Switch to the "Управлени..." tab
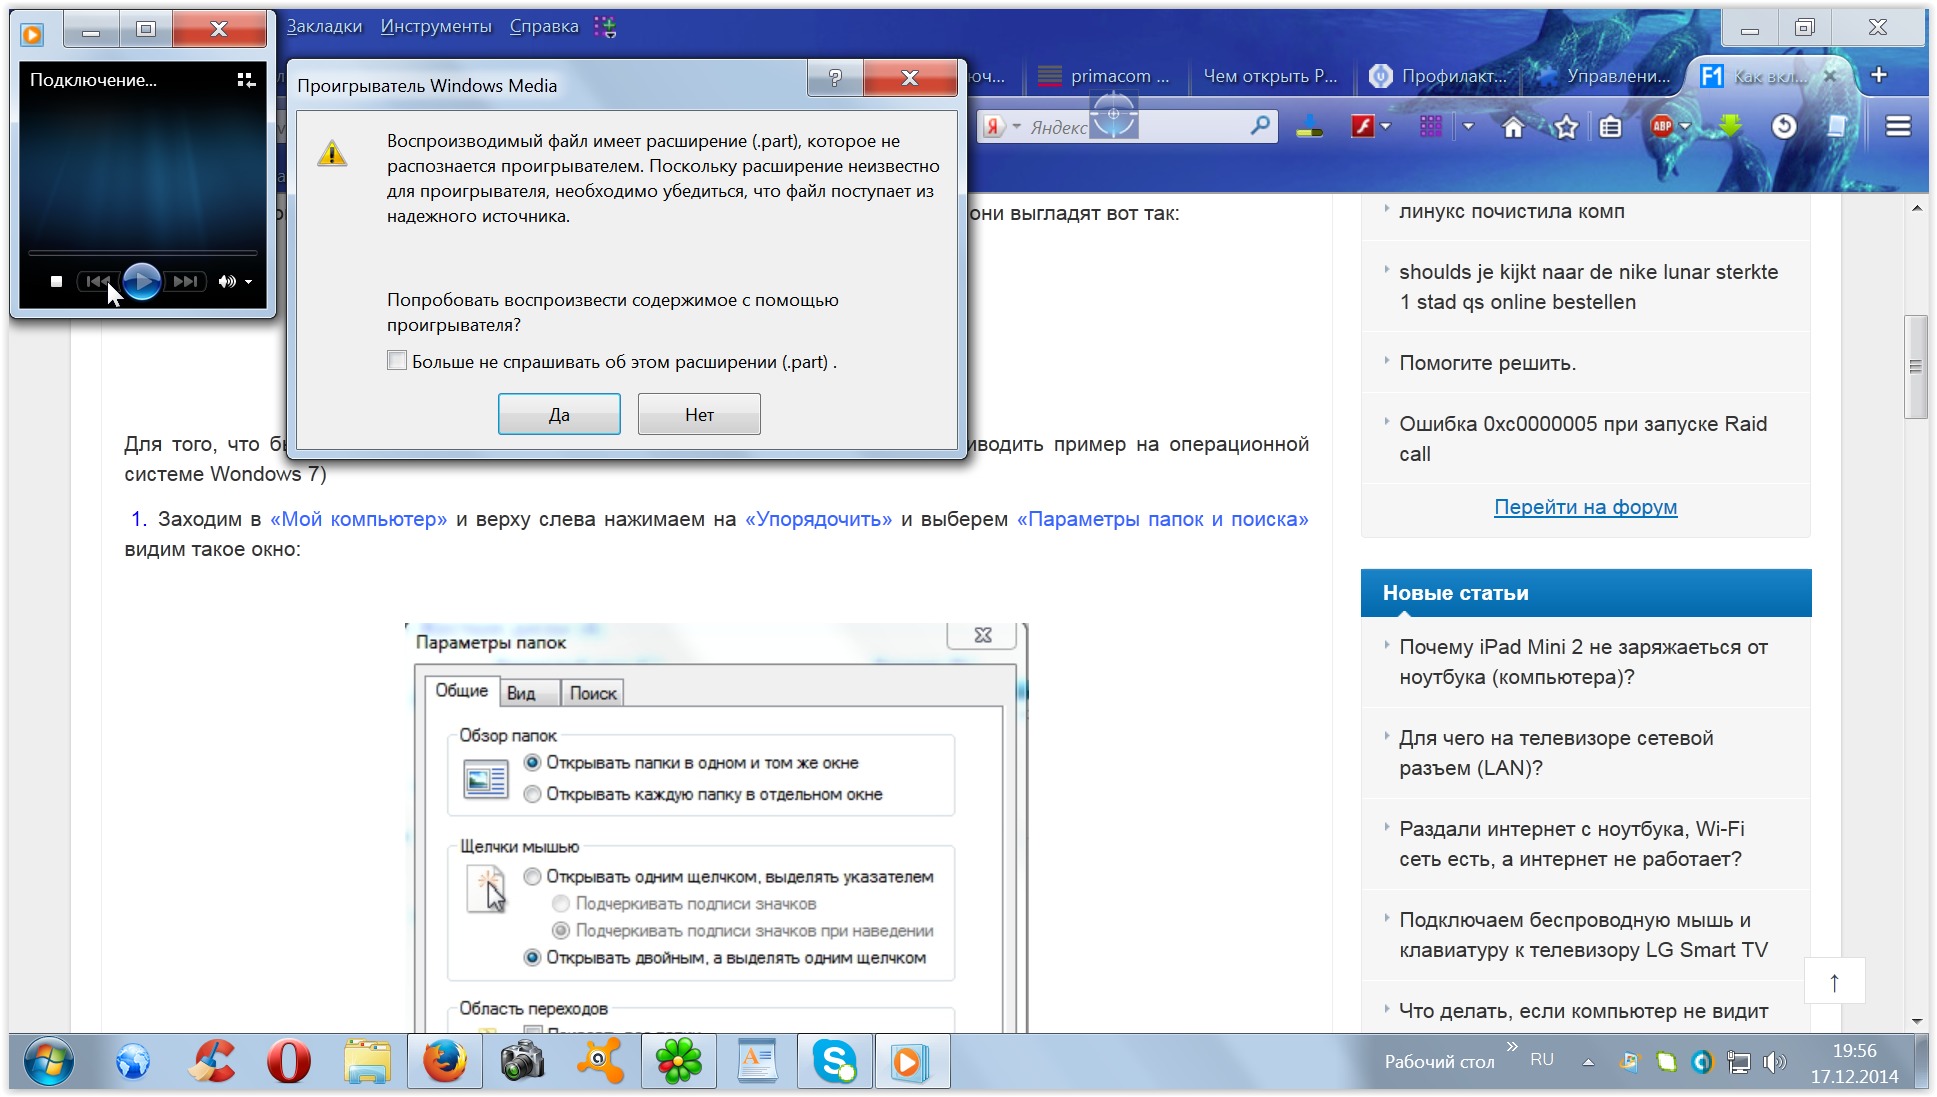 click(1604, 76)
